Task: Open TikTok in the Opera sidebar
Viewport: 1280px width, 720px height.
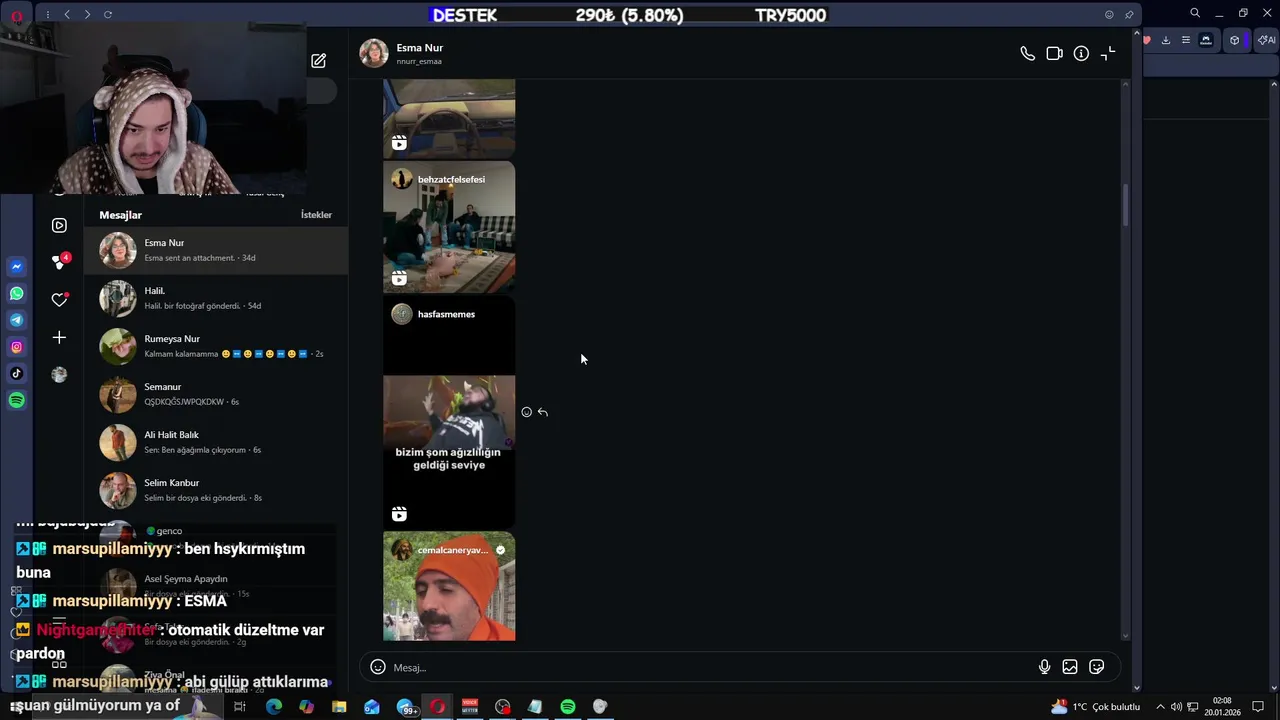Action: point(16,374)
